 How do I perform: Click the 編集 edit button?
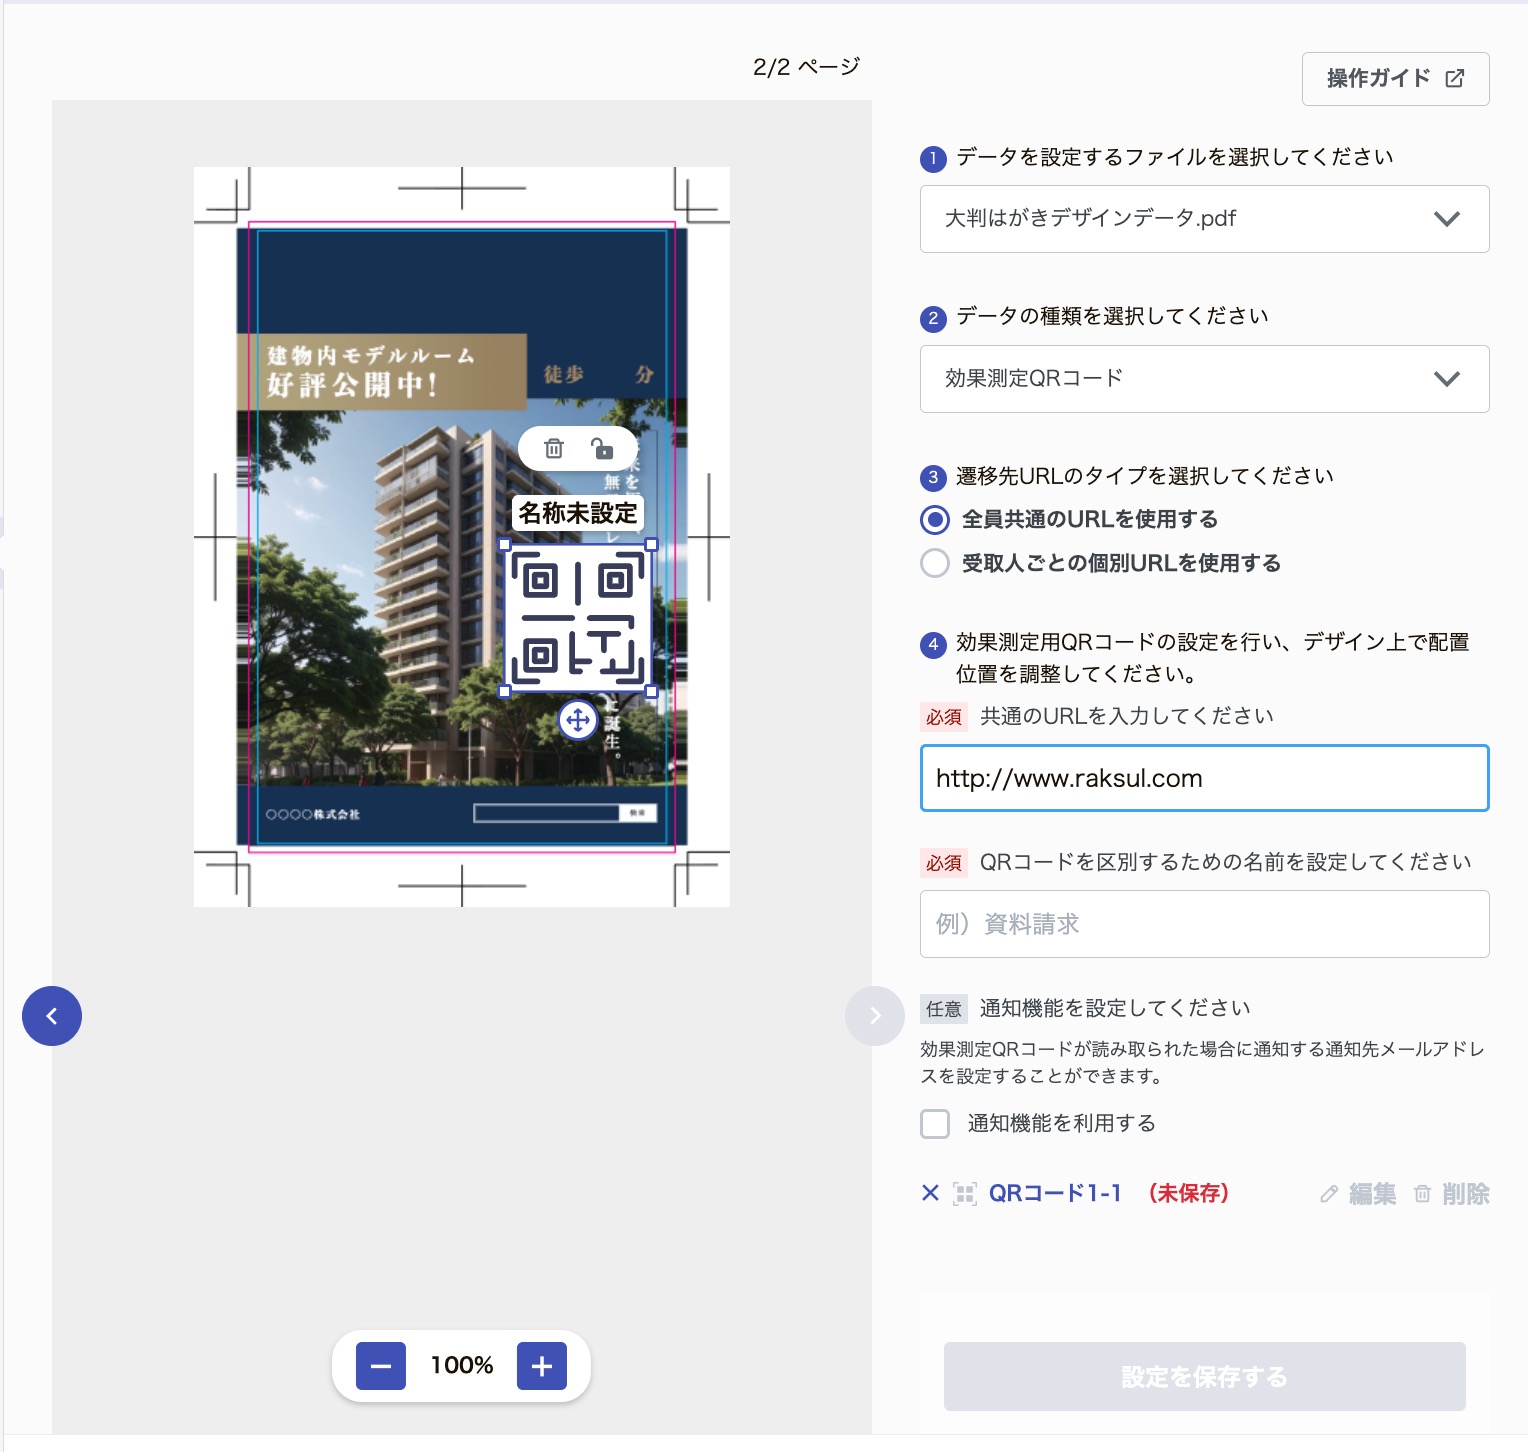point(1358,1194)
